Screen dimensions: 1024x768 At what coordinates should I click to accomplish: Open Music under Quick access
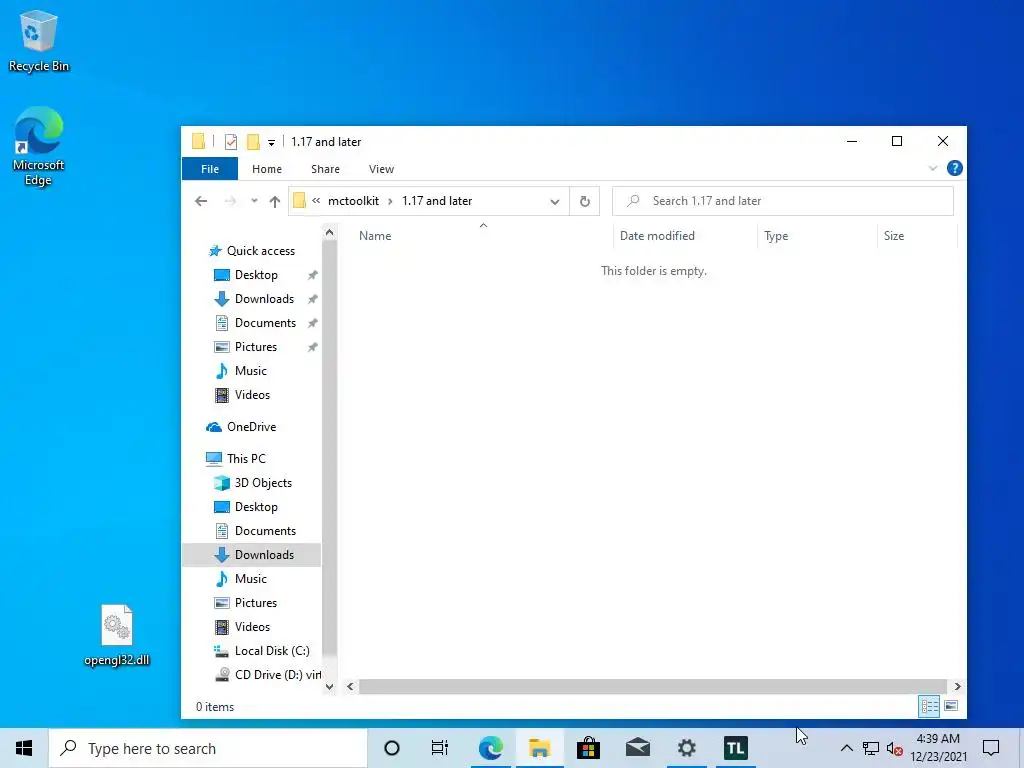coord(251,371)
